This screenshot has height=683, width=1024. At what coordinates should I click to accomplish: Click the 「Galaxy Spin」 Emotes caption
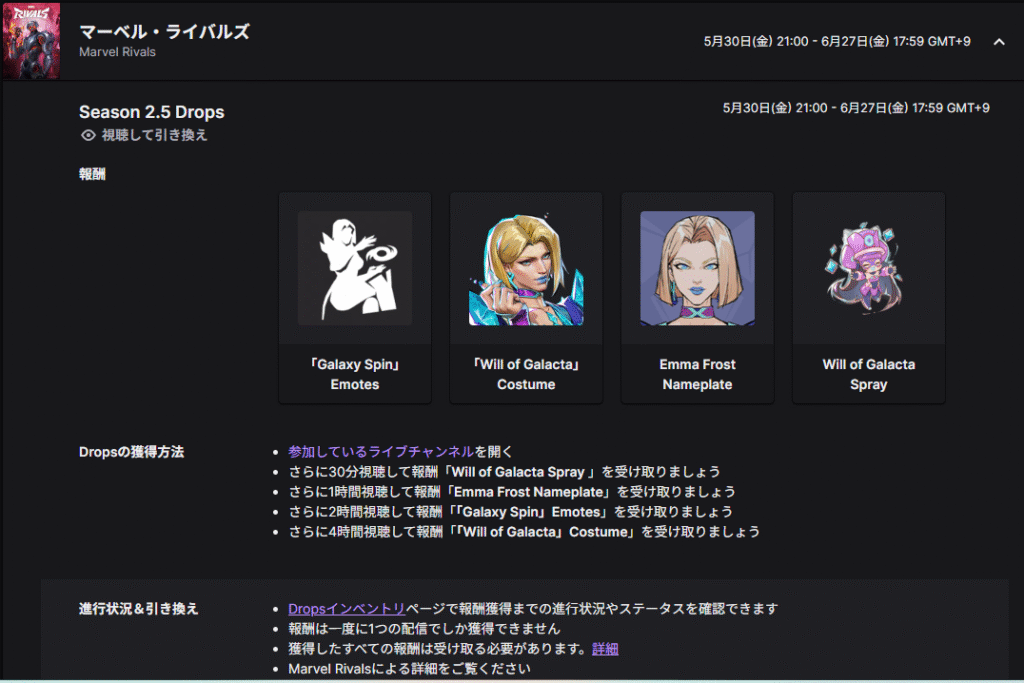(355, 374)
